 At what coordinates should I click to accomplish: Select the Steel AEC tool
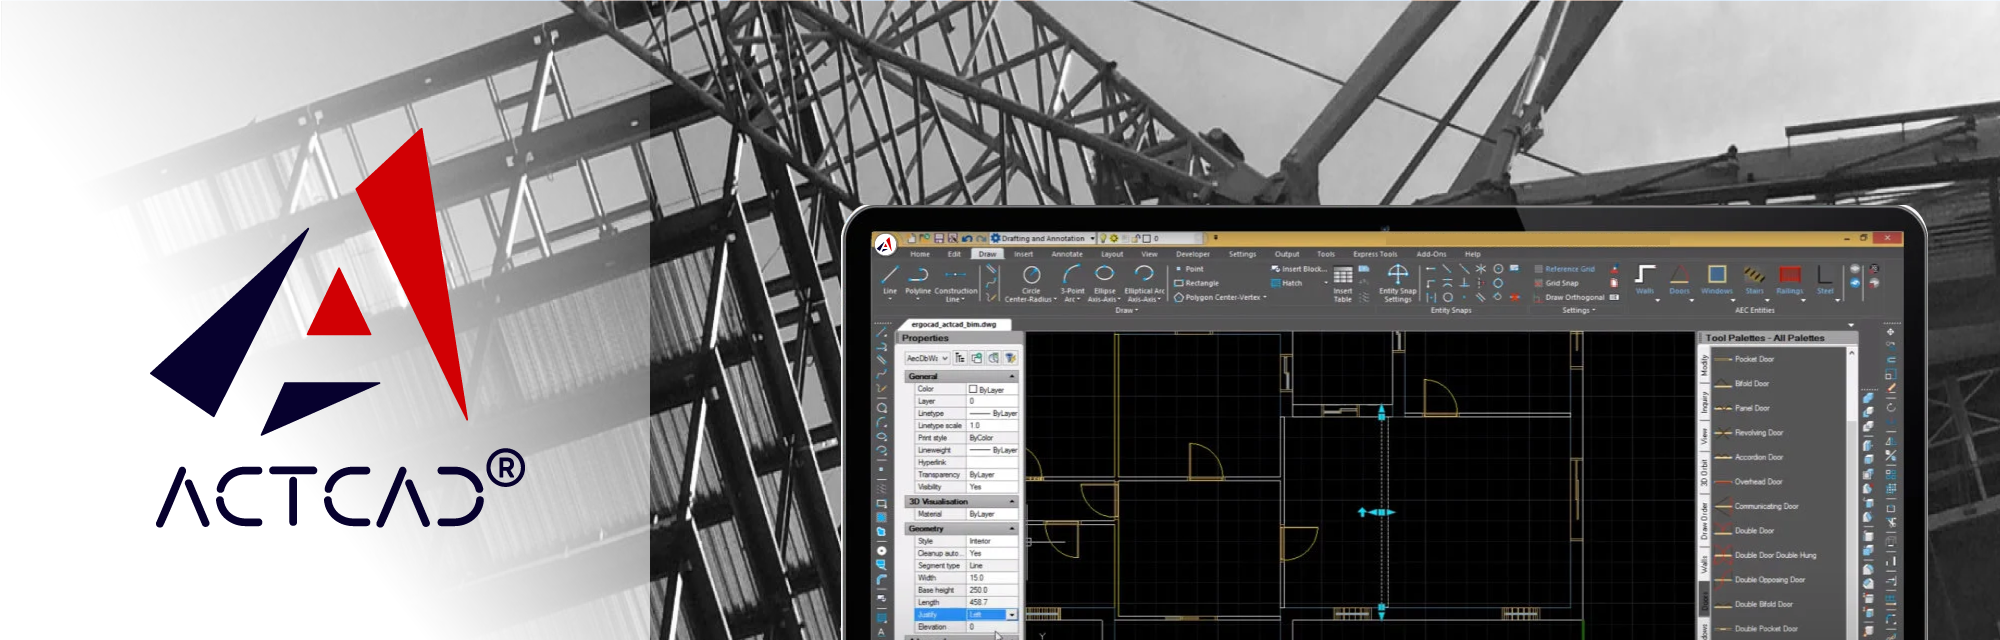[x=1825, y=280]
